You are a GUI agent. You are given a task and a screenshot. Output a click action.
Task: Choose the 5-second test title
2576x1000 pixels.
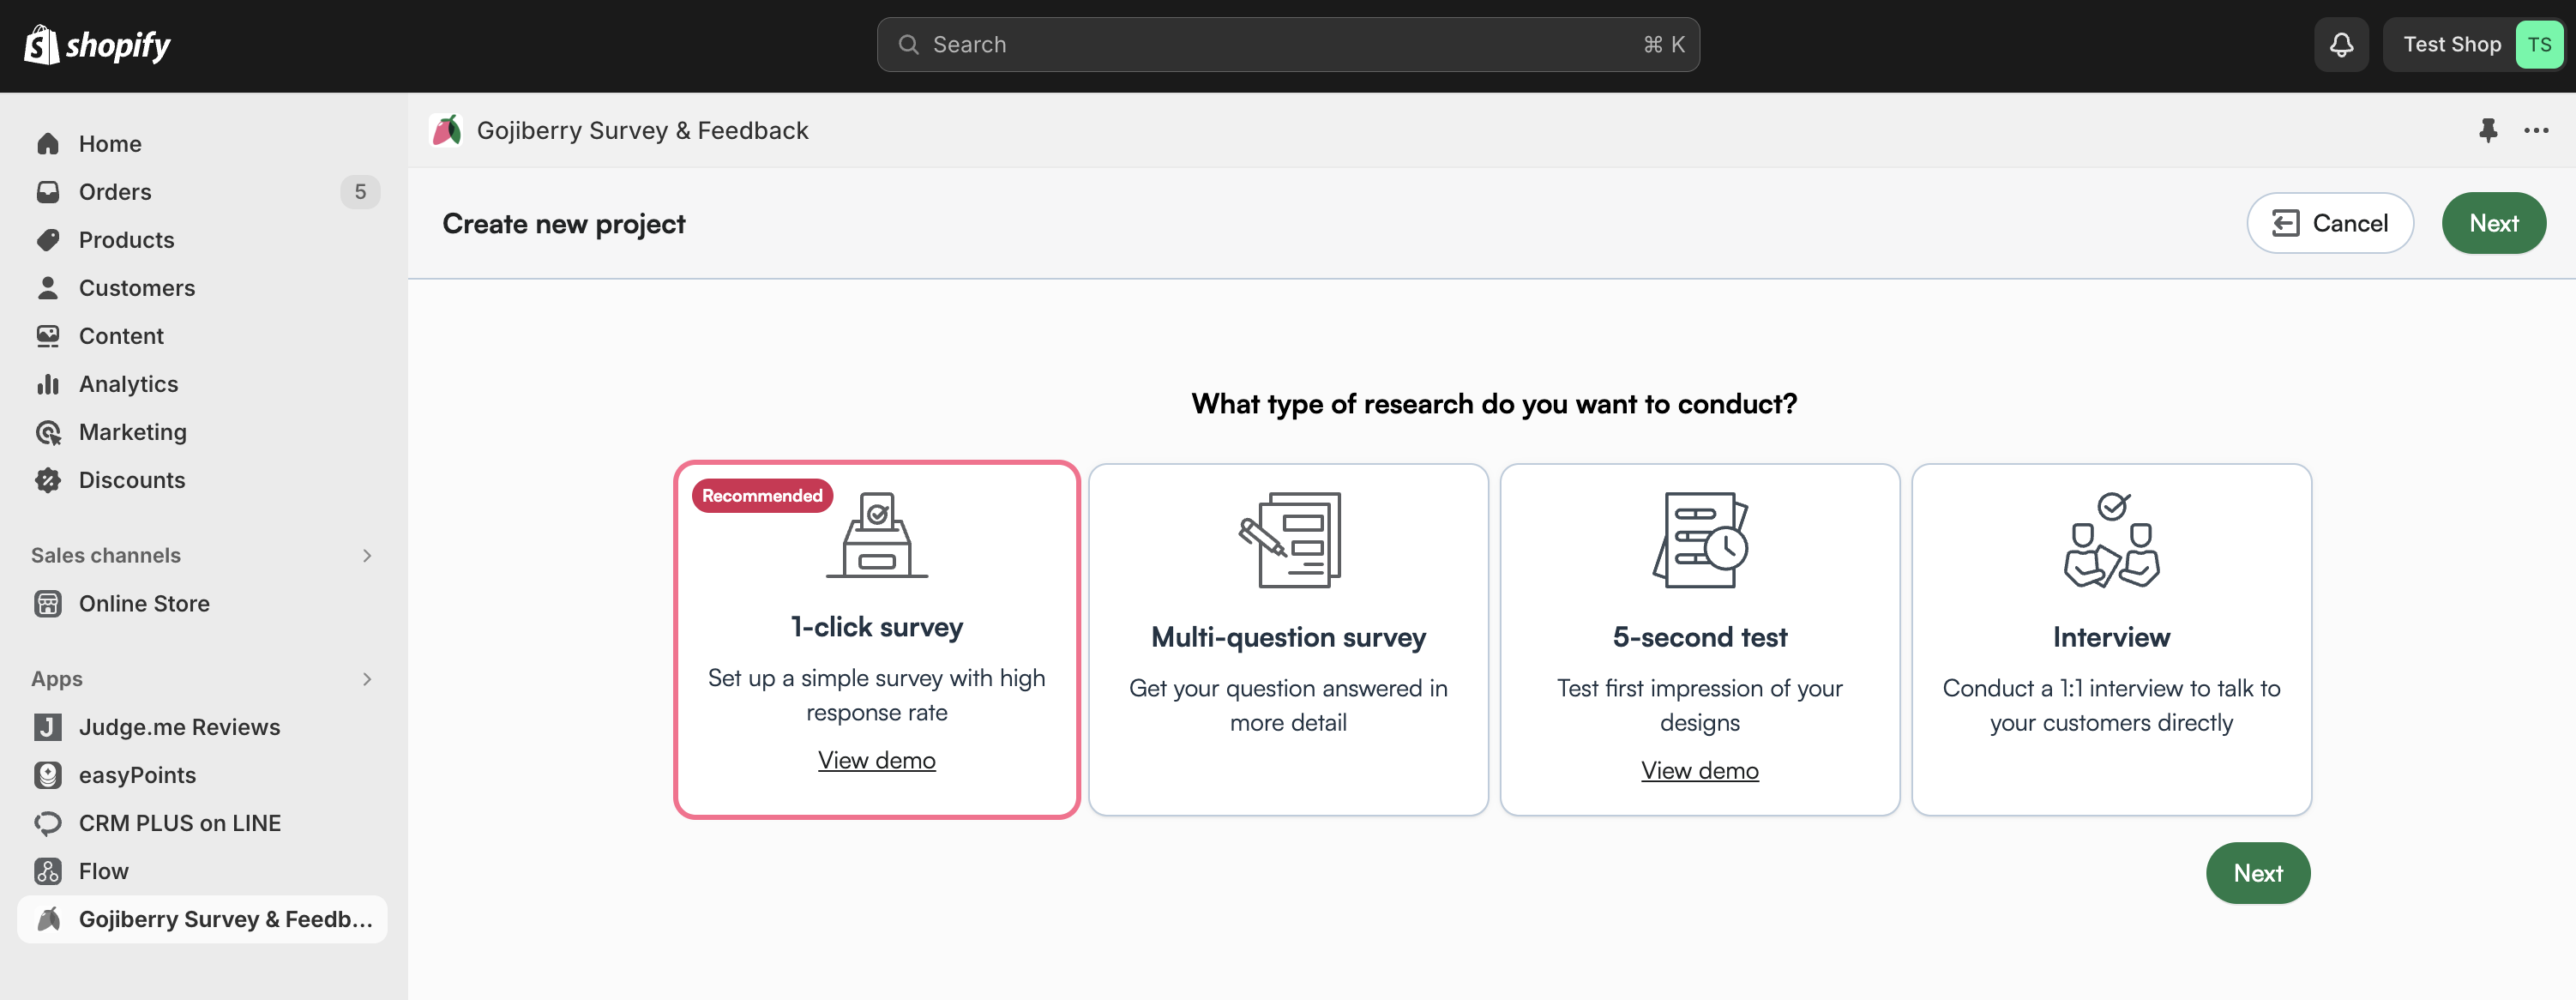point(1700,637)
